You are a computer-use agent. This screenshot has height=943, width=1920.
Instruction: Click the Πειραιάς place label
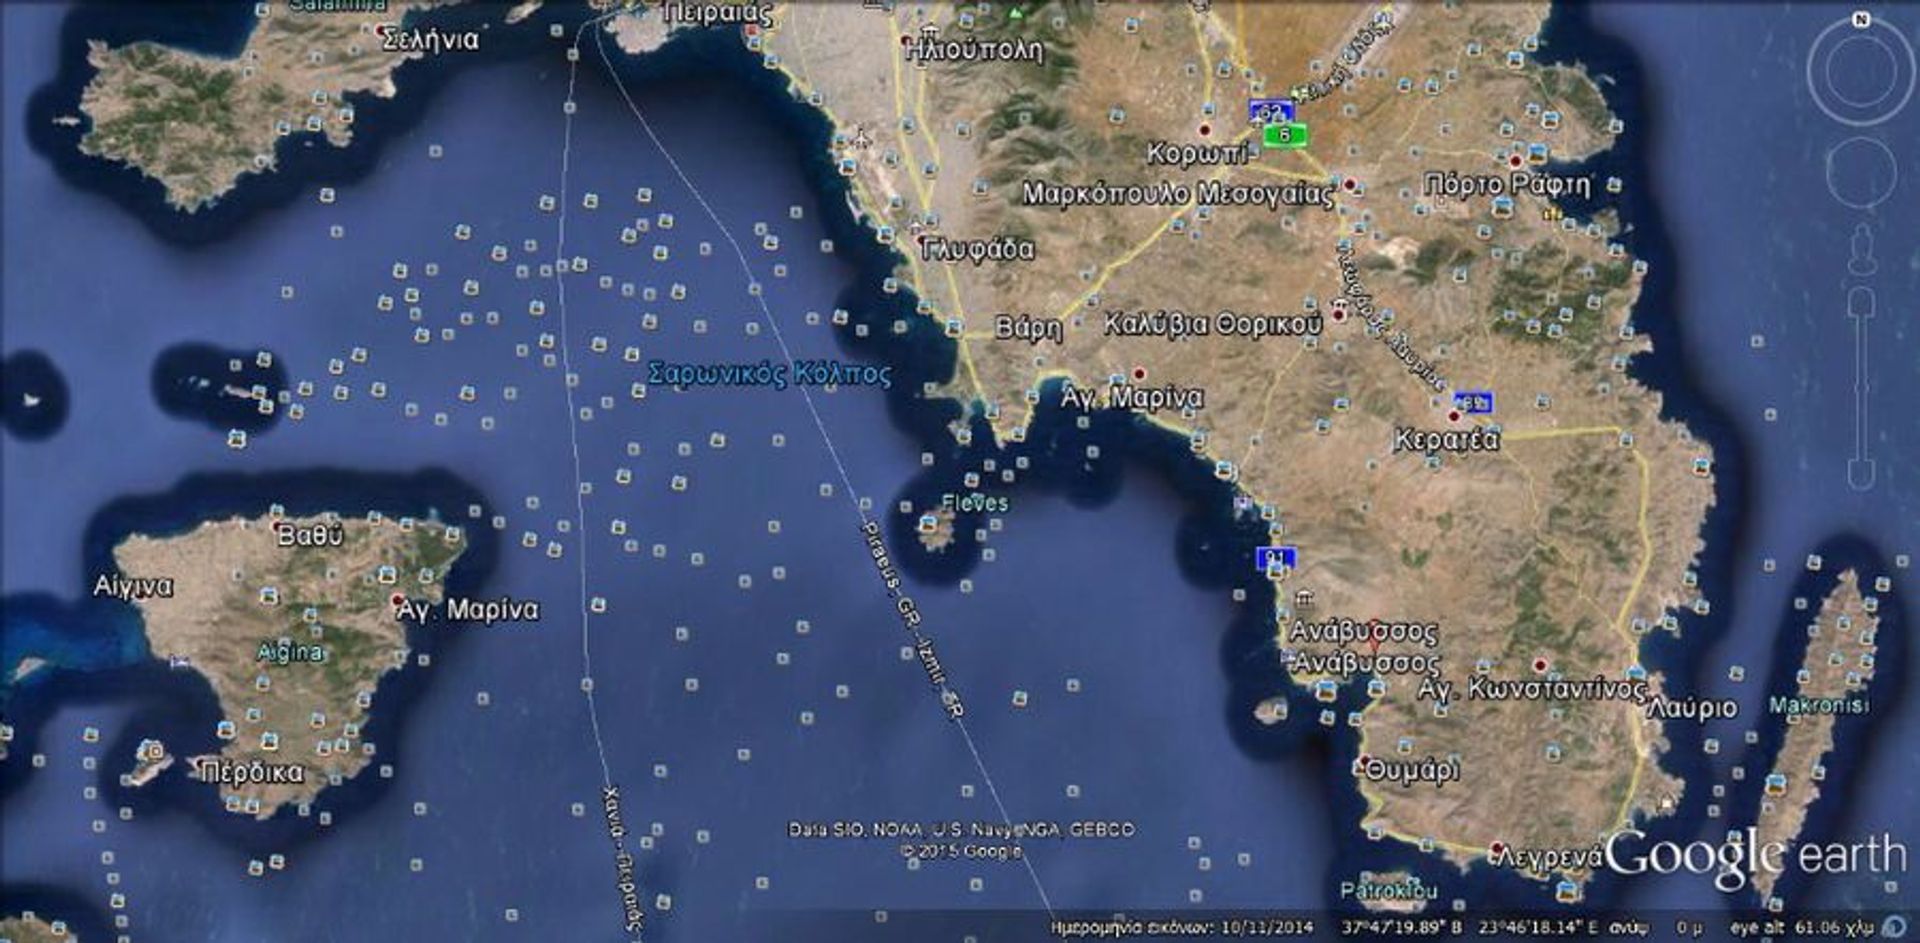click(719, 13)
